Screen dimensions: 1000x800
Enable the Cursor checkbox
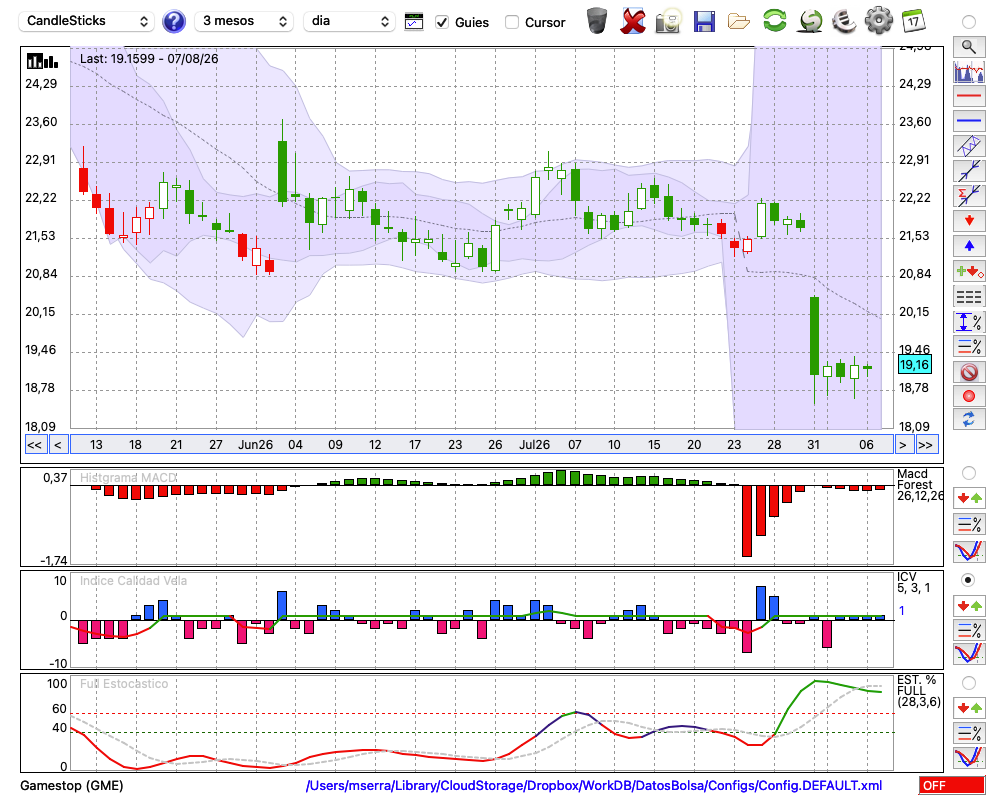click(511, 22)
